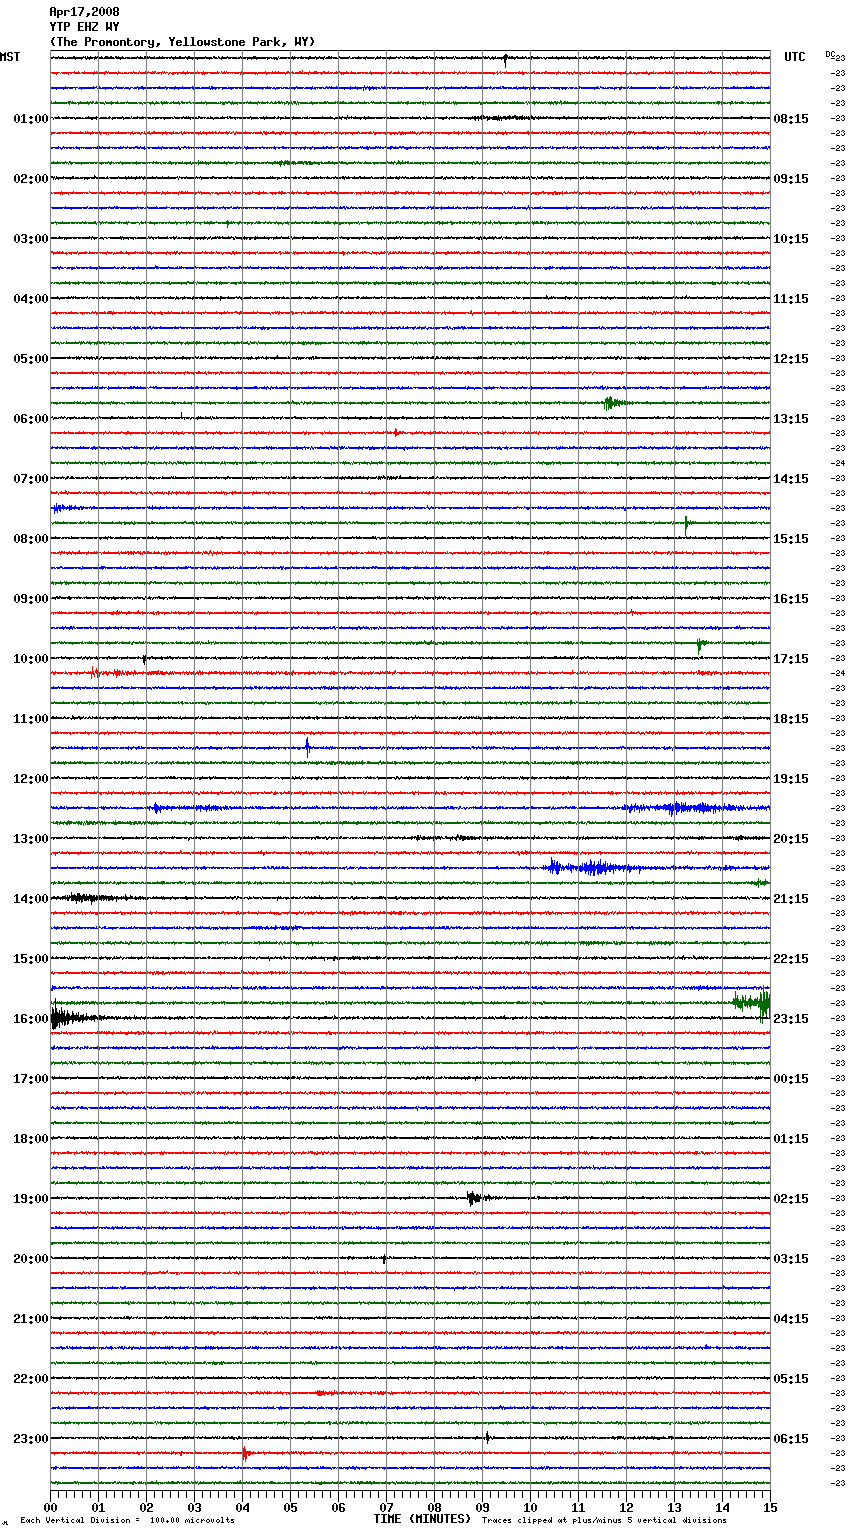Click the 16:00 MST time label

coord(31,1019)
